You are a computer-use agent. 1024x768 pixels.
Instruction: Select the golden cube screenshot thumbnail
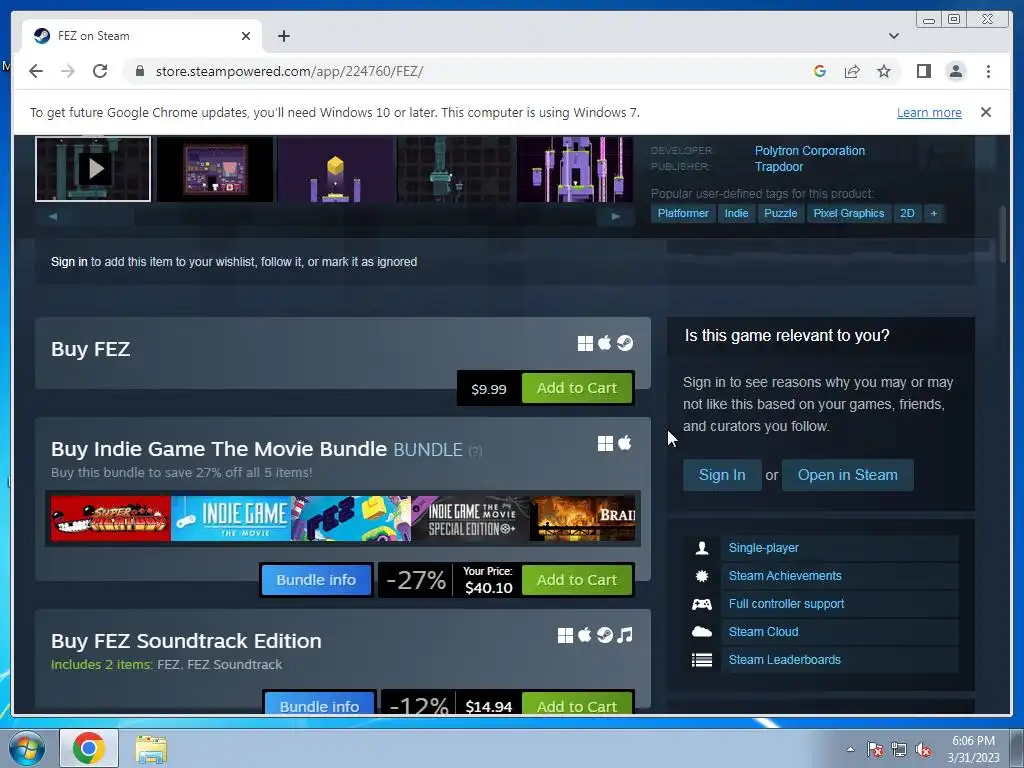[x=335, y=168]
